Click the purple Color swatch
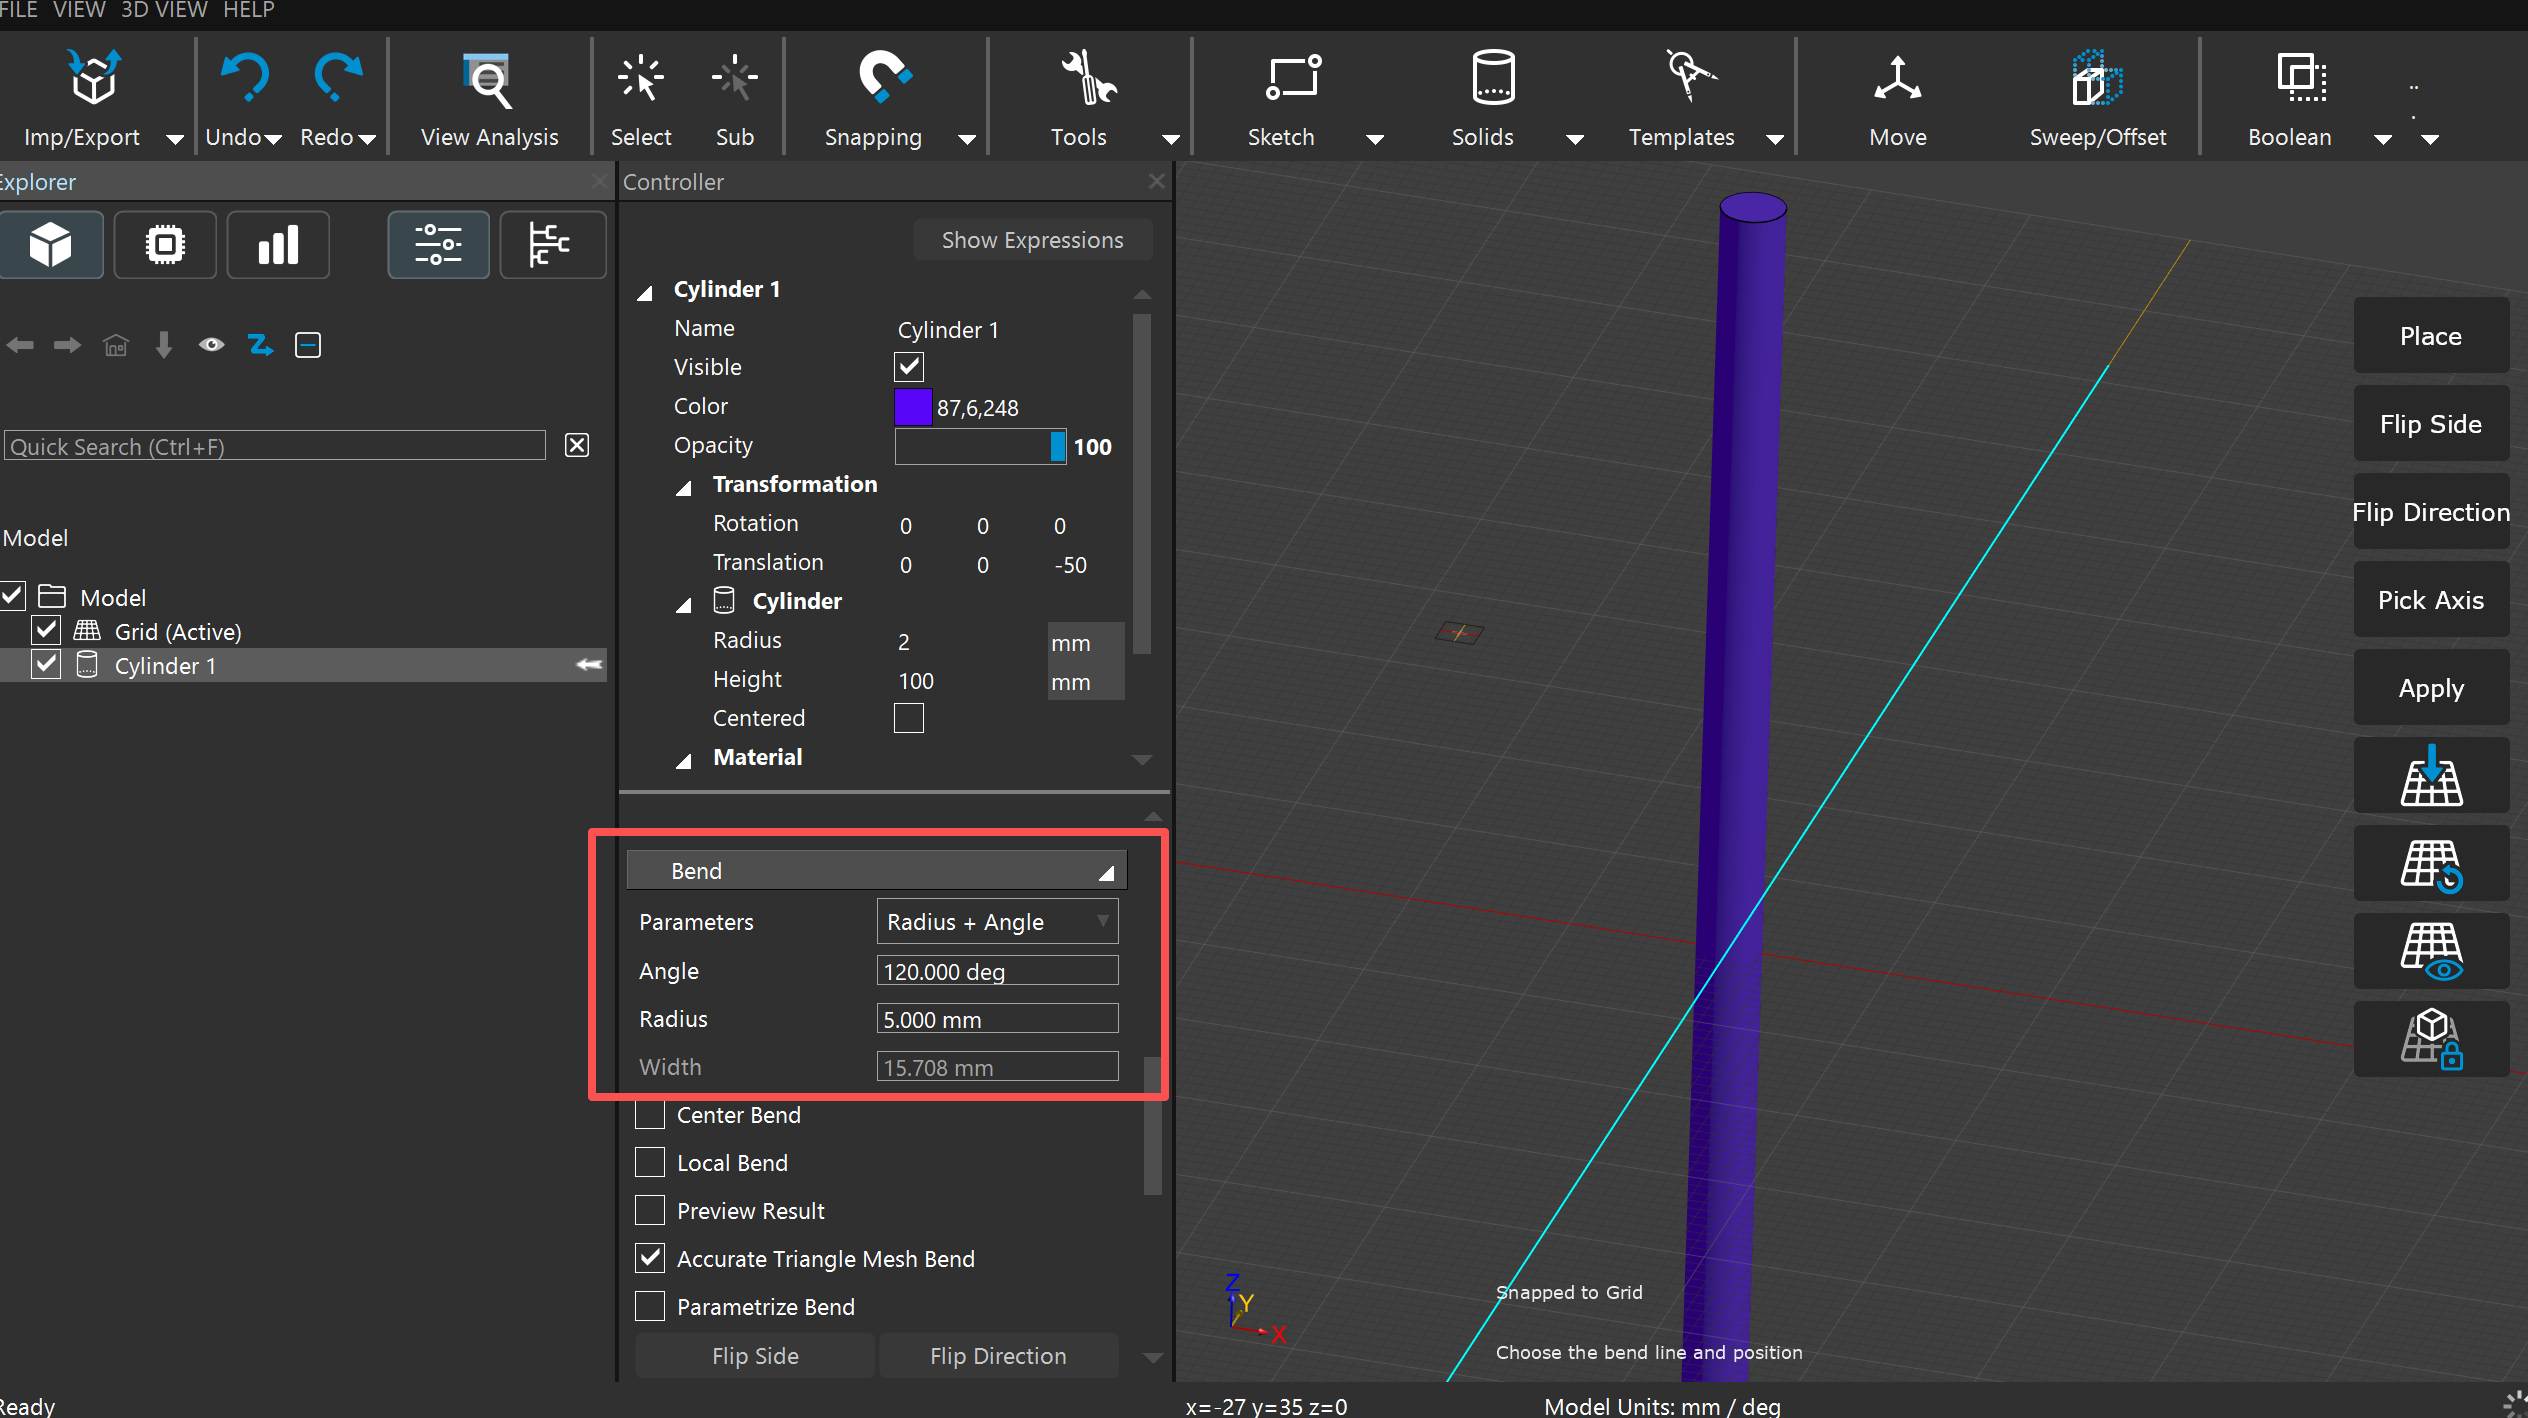This screenshot has height=1418, width=2528. (x=912, y=407)
